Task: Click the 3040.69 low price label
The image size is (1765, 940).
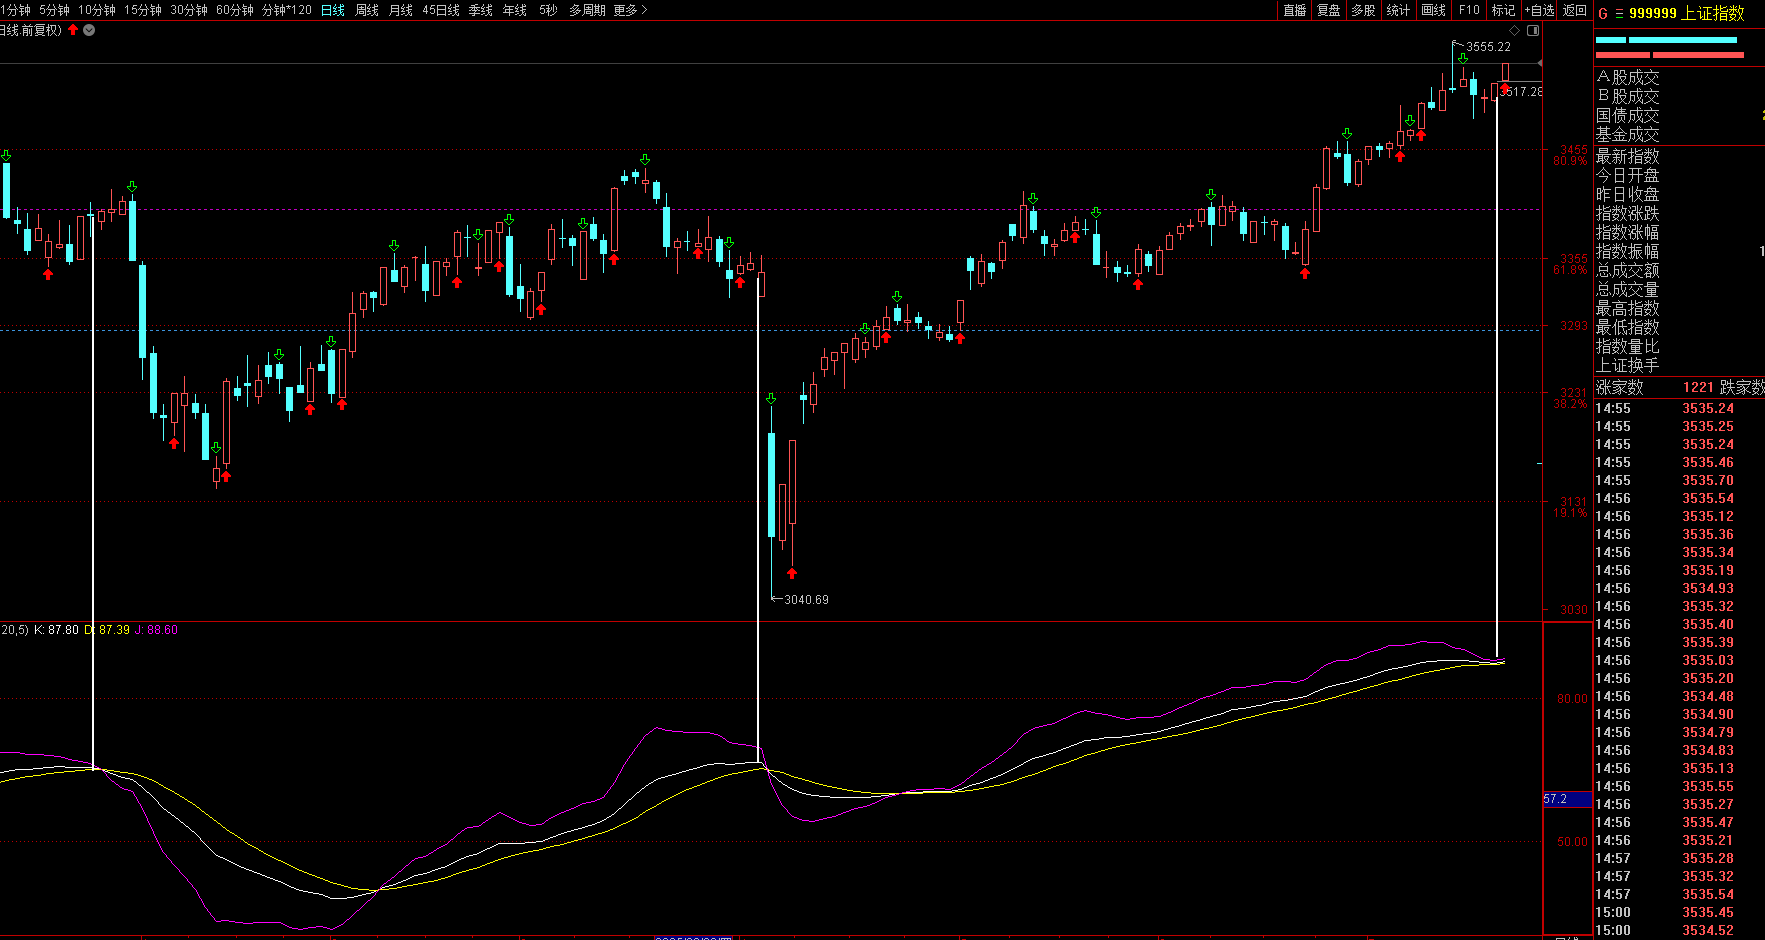Action: 806,600
